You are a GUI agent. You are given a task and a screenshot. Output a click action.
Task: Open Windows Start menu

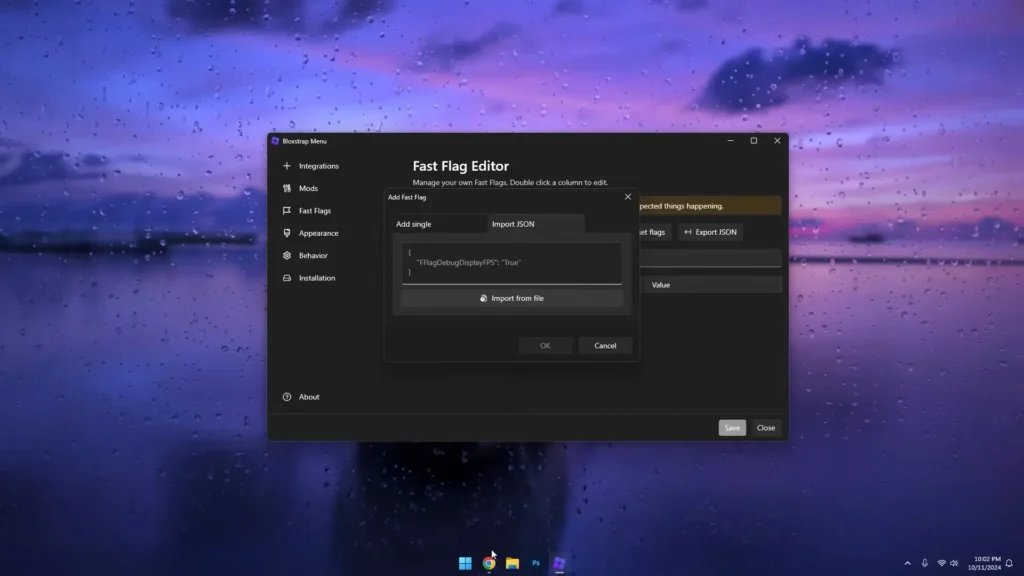click(x=465, y=563)
